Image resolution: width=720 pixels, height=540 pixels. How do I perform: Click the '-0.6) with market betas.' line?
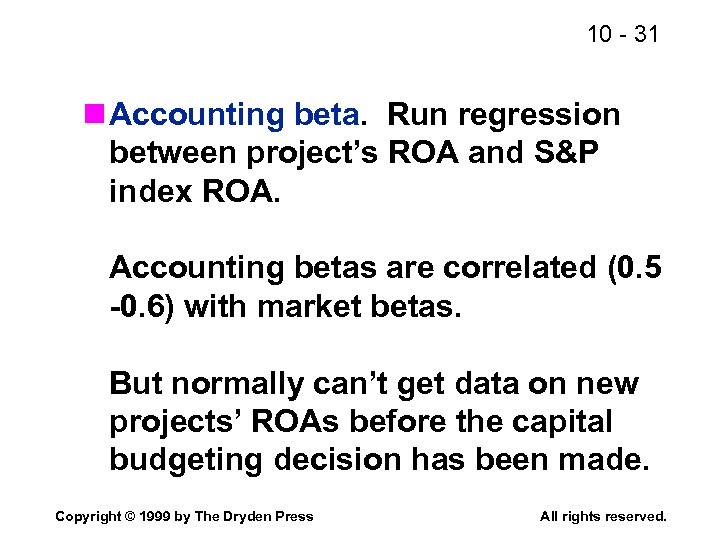click(x=286, y=305)
